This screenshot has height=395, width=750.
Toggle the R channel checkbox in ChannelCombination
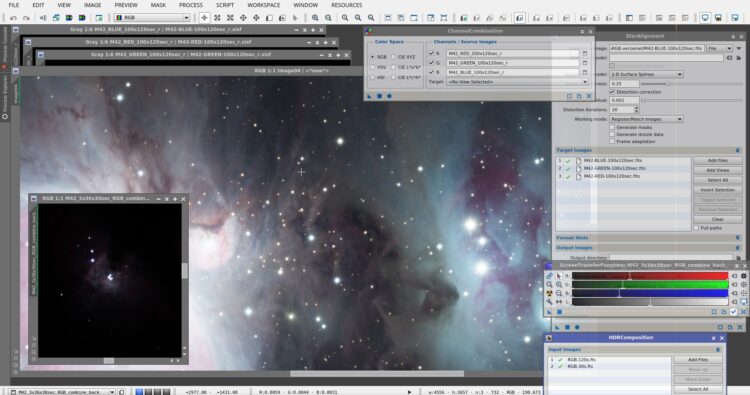431,54
